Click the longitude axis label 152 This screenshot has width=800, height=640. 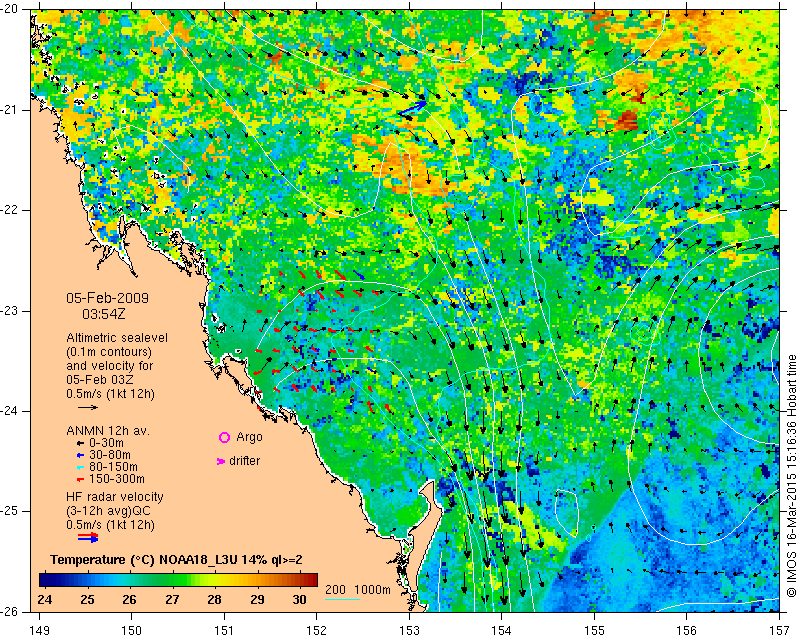pos(316,631)
